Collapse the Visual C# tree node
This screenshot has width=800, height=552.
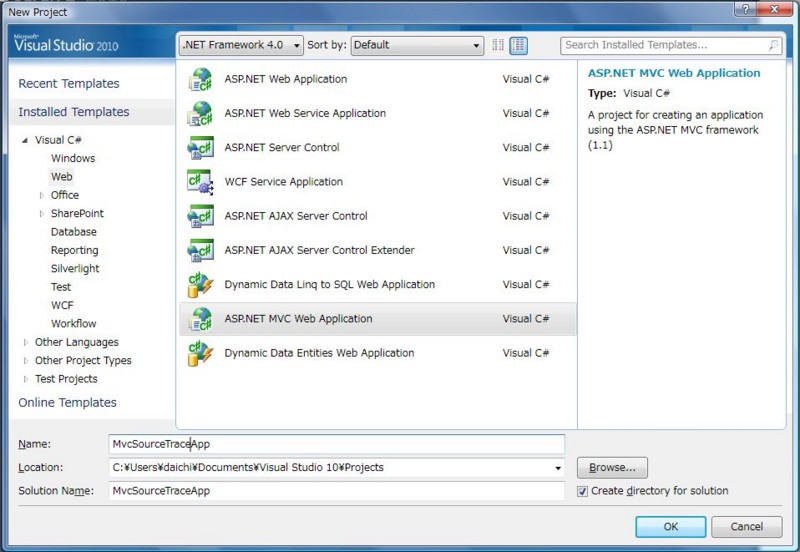tap(24, 140)
